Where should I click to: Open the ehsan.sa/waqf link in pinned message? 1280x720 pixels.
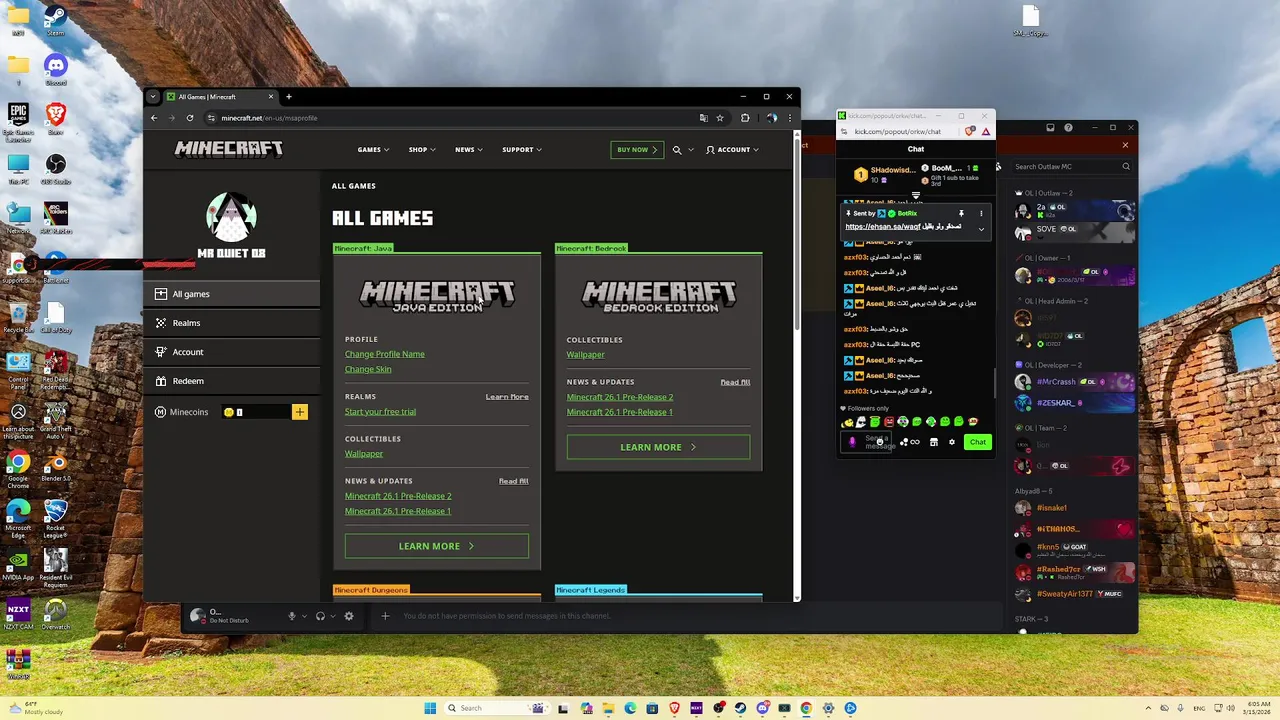tap(882, 227)
